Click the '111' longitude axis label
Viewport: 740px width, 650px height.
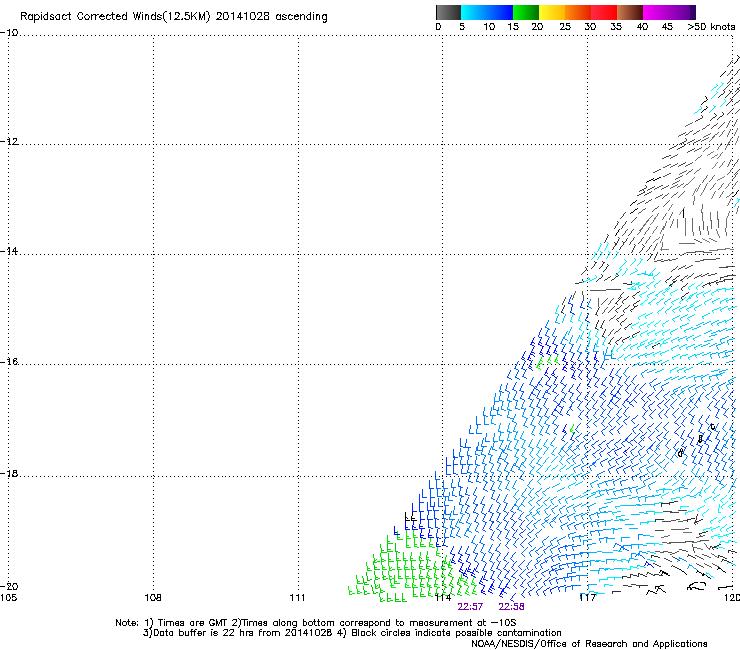point(297,598)
